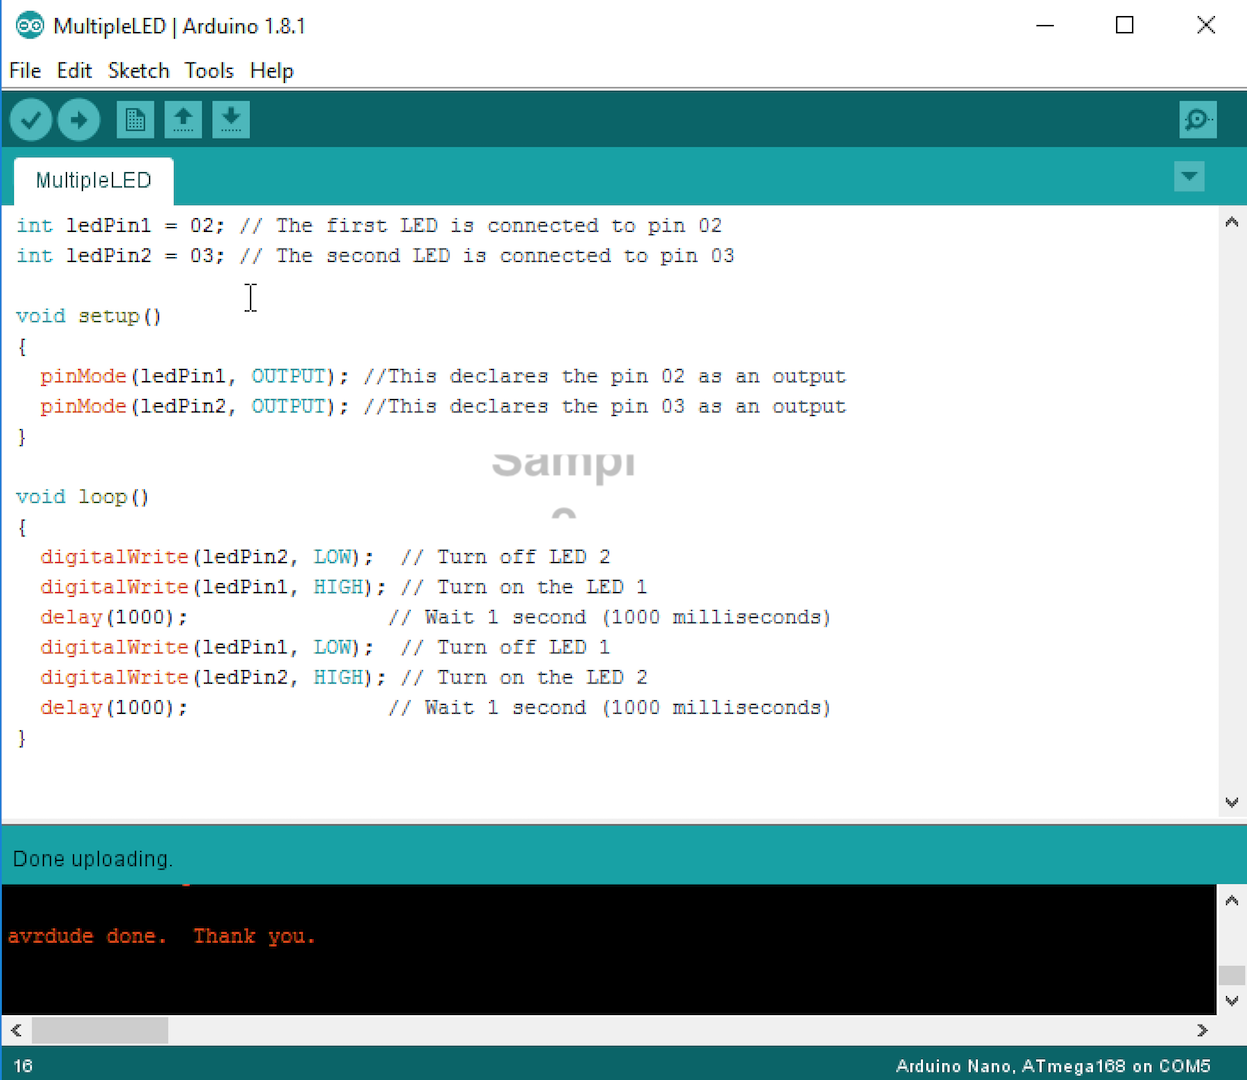Place cursor on 'void loop()' line
Screen dimensions: 1247x1080
[x=83, y=497]
